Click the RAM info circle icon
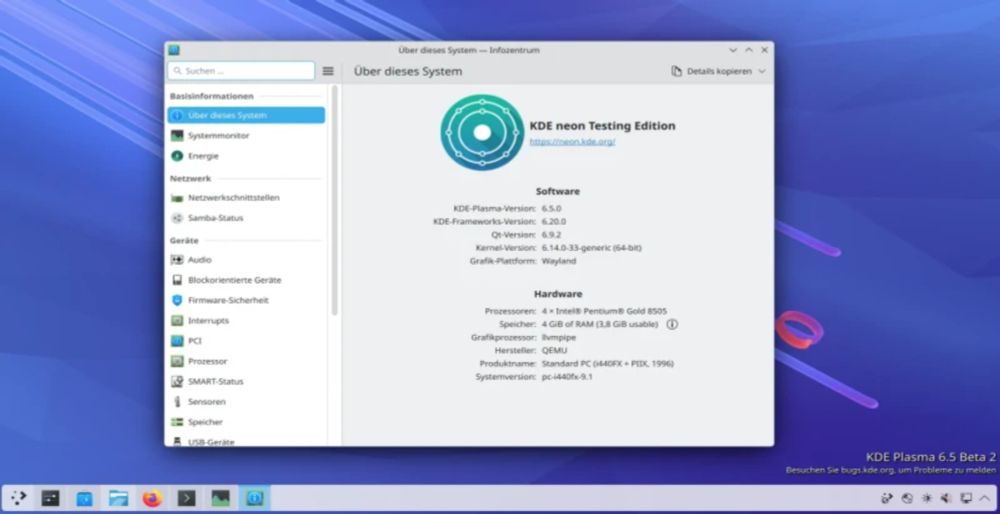The height and width of the screenshot is (514, 1000). point(672,325)
